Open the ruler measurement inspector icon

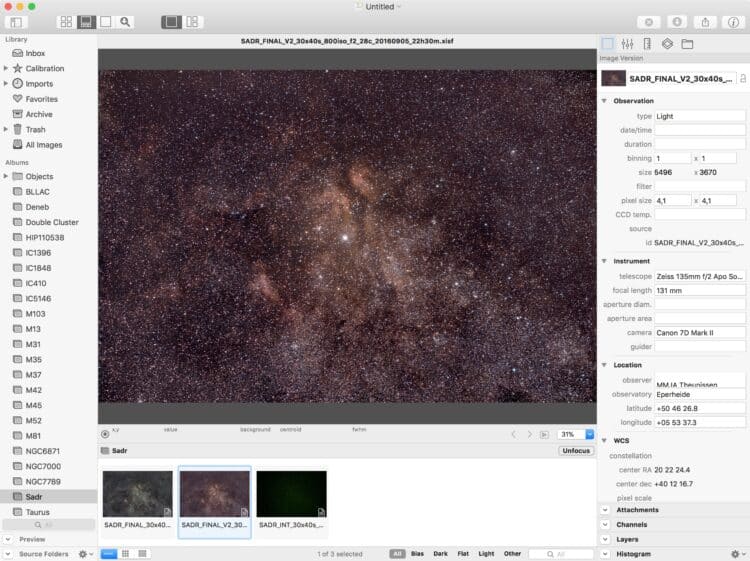click(647, 44)
